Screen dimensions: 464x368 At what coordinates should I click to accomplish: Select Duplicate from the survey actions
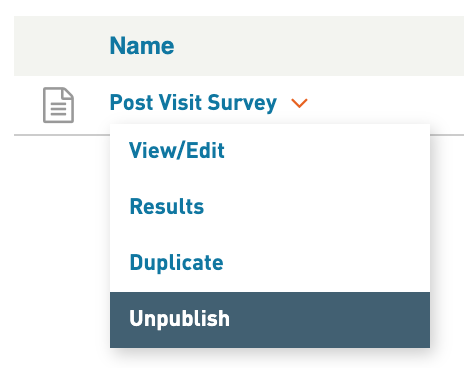270,263
